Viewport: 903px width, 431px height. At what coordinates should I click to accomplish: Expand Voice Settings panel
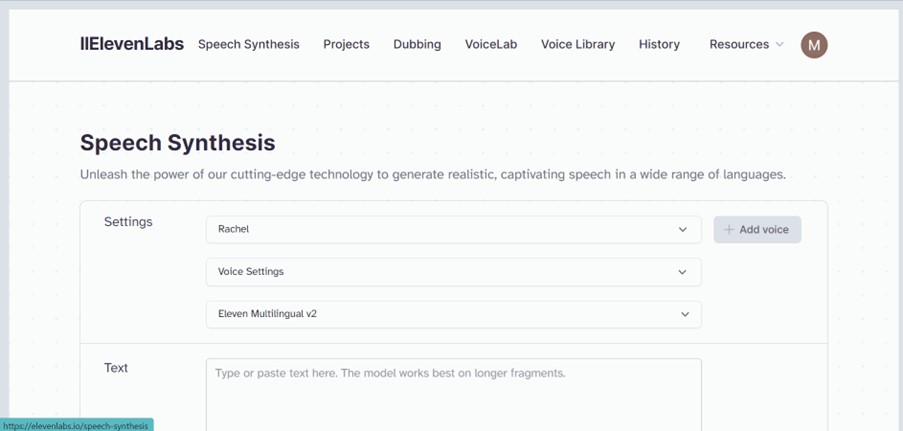pos(453,272)
